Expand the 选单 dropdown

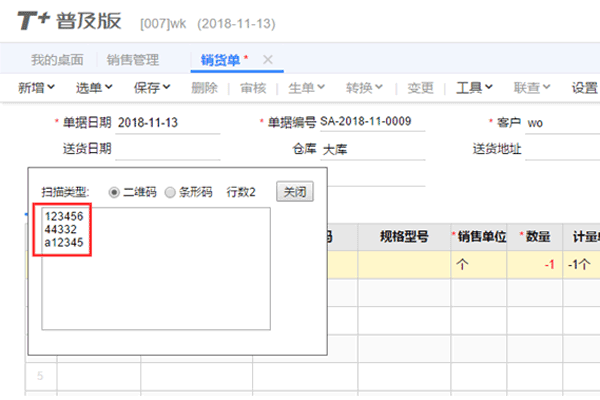click(x=94, y=87)
